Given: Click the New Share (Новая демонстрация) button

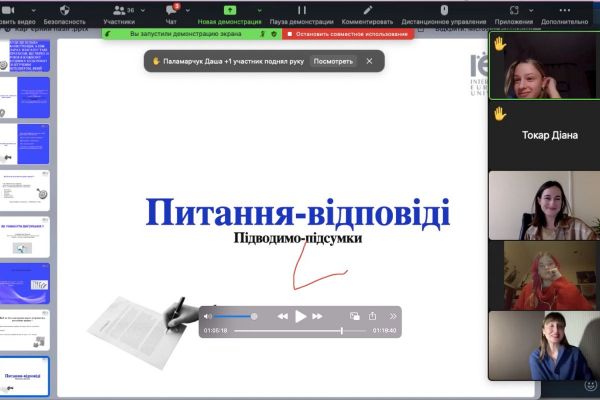Looking at the screenshot, I should [x=229, y=12].
